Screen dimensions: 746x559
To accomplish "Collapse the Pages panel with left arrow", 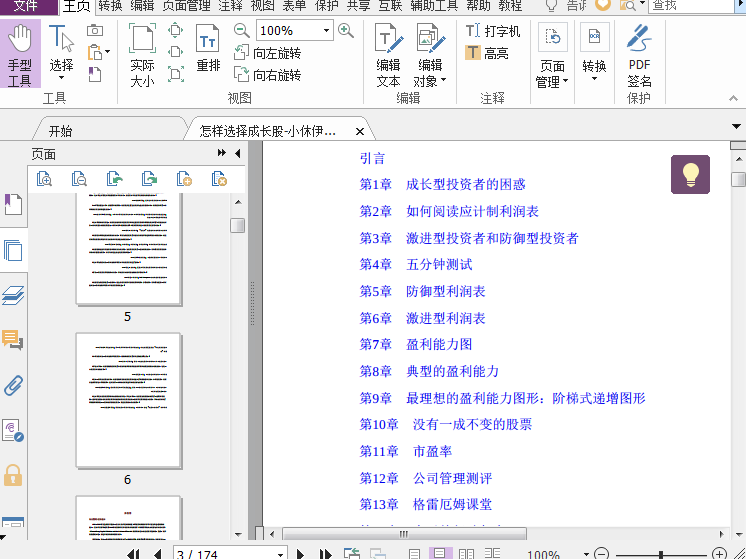I will 237,153.
